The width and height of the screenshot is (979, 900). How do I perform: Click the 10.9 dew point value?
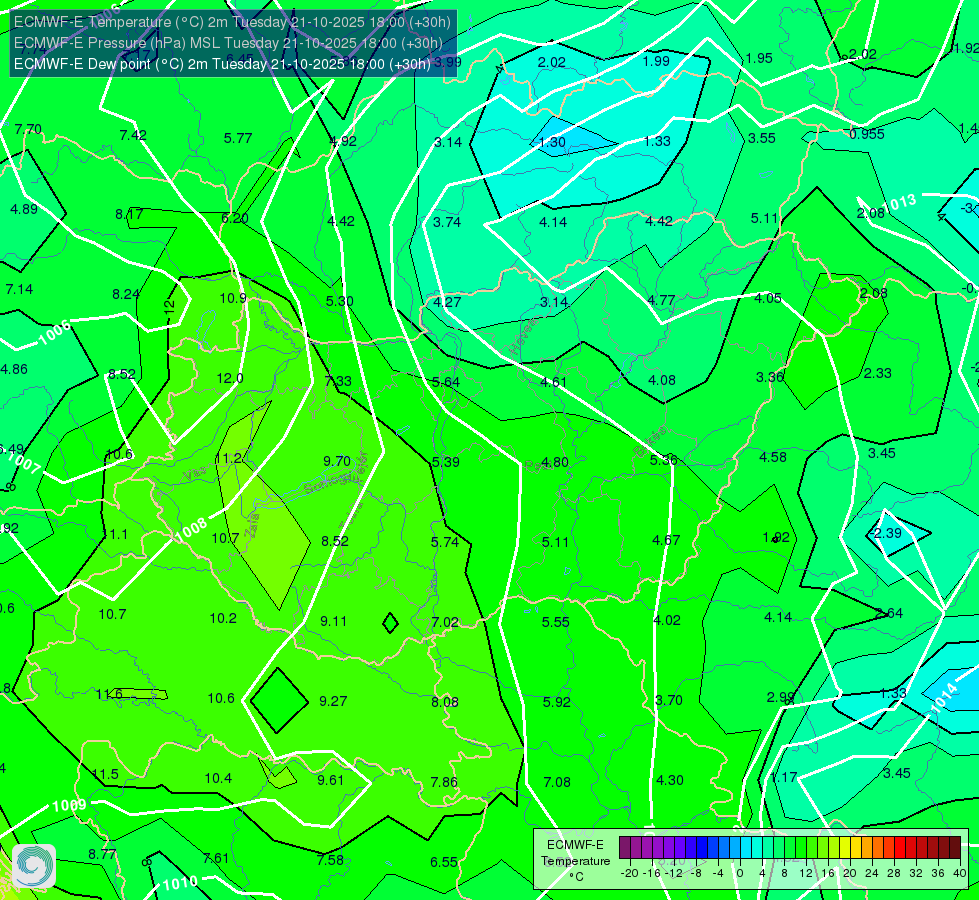(233, 299)
